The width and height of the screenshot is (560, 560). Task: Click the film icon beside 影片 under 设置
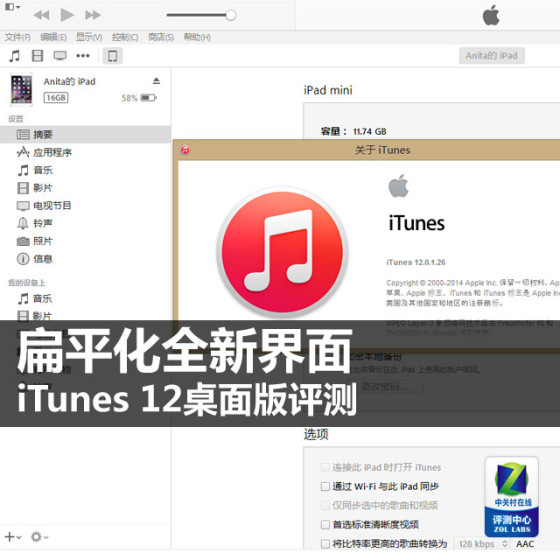click(23, 188)
